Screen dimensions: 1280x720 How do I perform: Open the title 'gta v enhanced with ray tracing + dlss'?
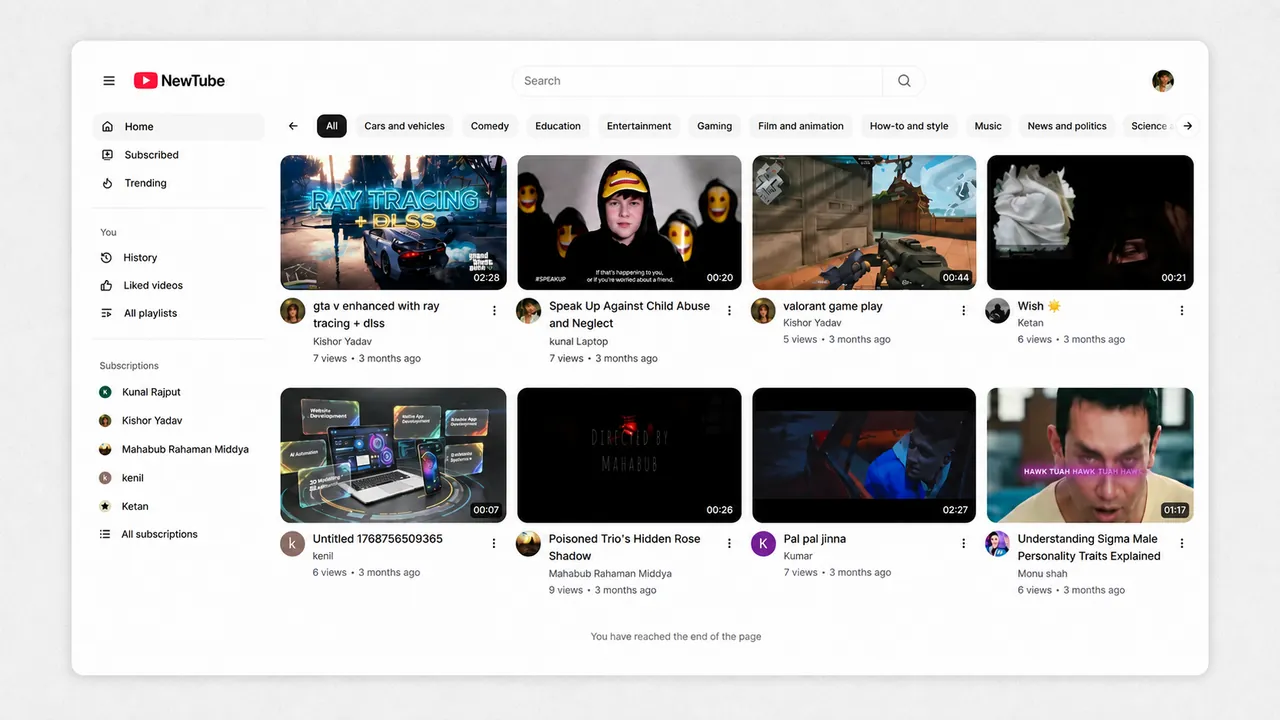point(376,315)
